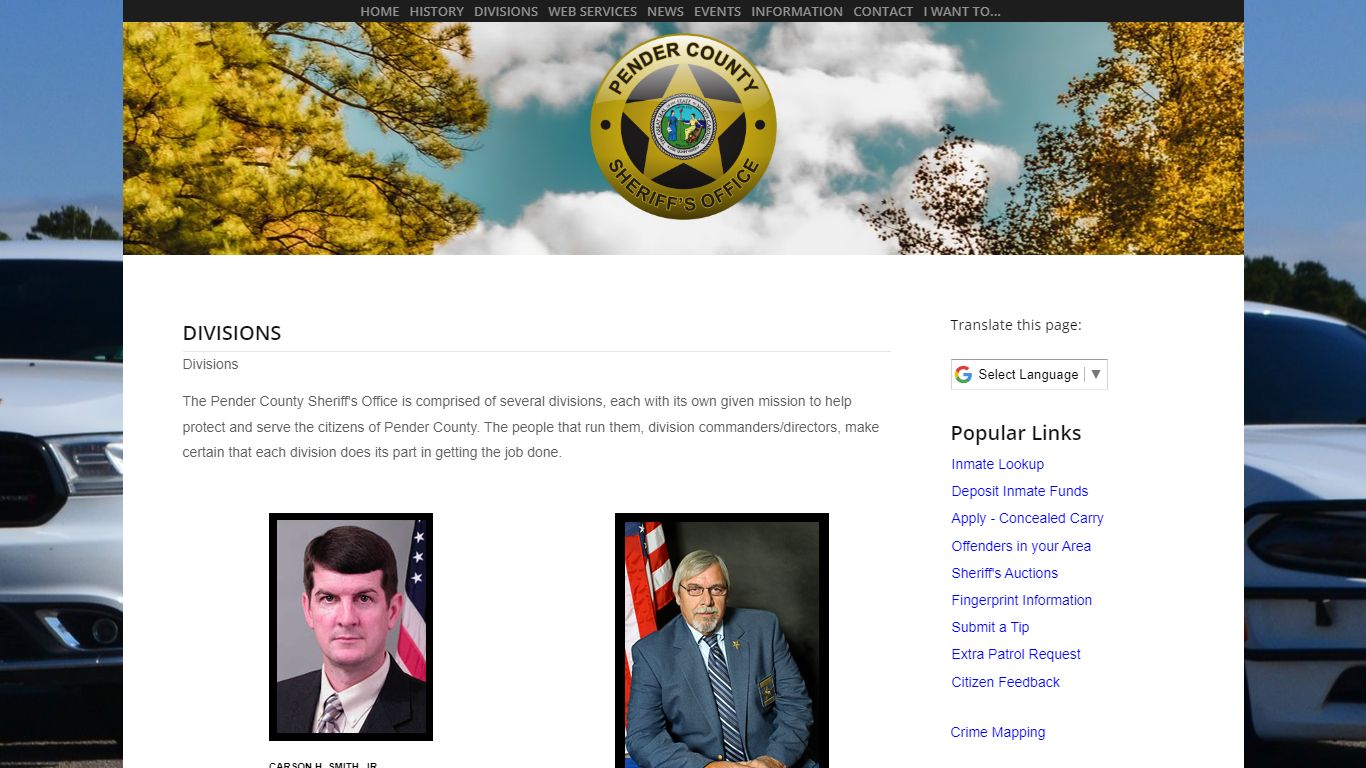The image size is (1366, 768).
Task: Click the Carson H. Smith, Jr. name caption
Action: [323, 765]
